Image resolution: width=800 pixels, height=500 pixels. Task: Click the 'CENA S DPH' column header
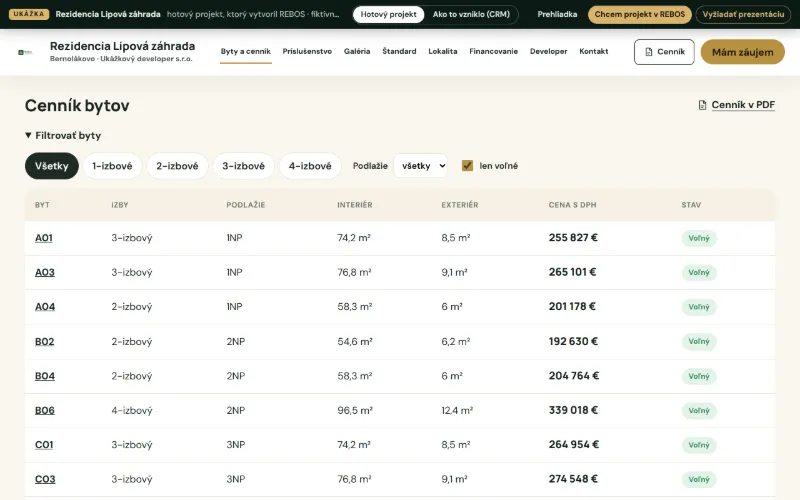pyautogui.click(x=572, y=205)
